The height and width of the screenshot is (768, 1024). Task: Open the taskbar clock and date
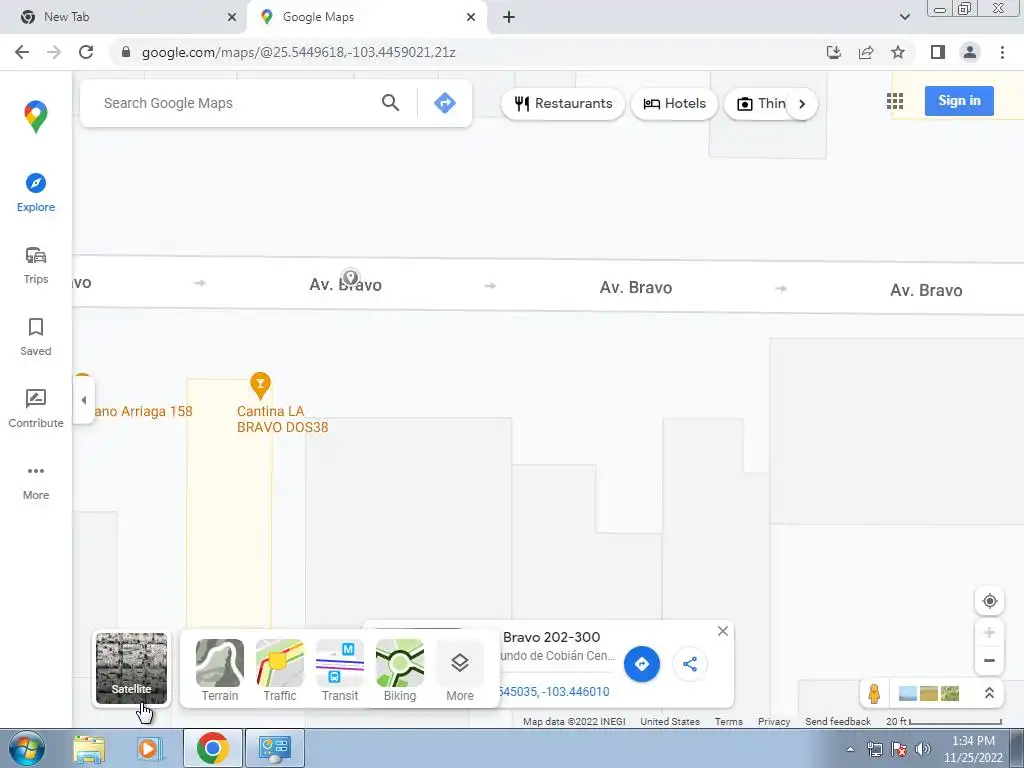(x=972, y=749)
